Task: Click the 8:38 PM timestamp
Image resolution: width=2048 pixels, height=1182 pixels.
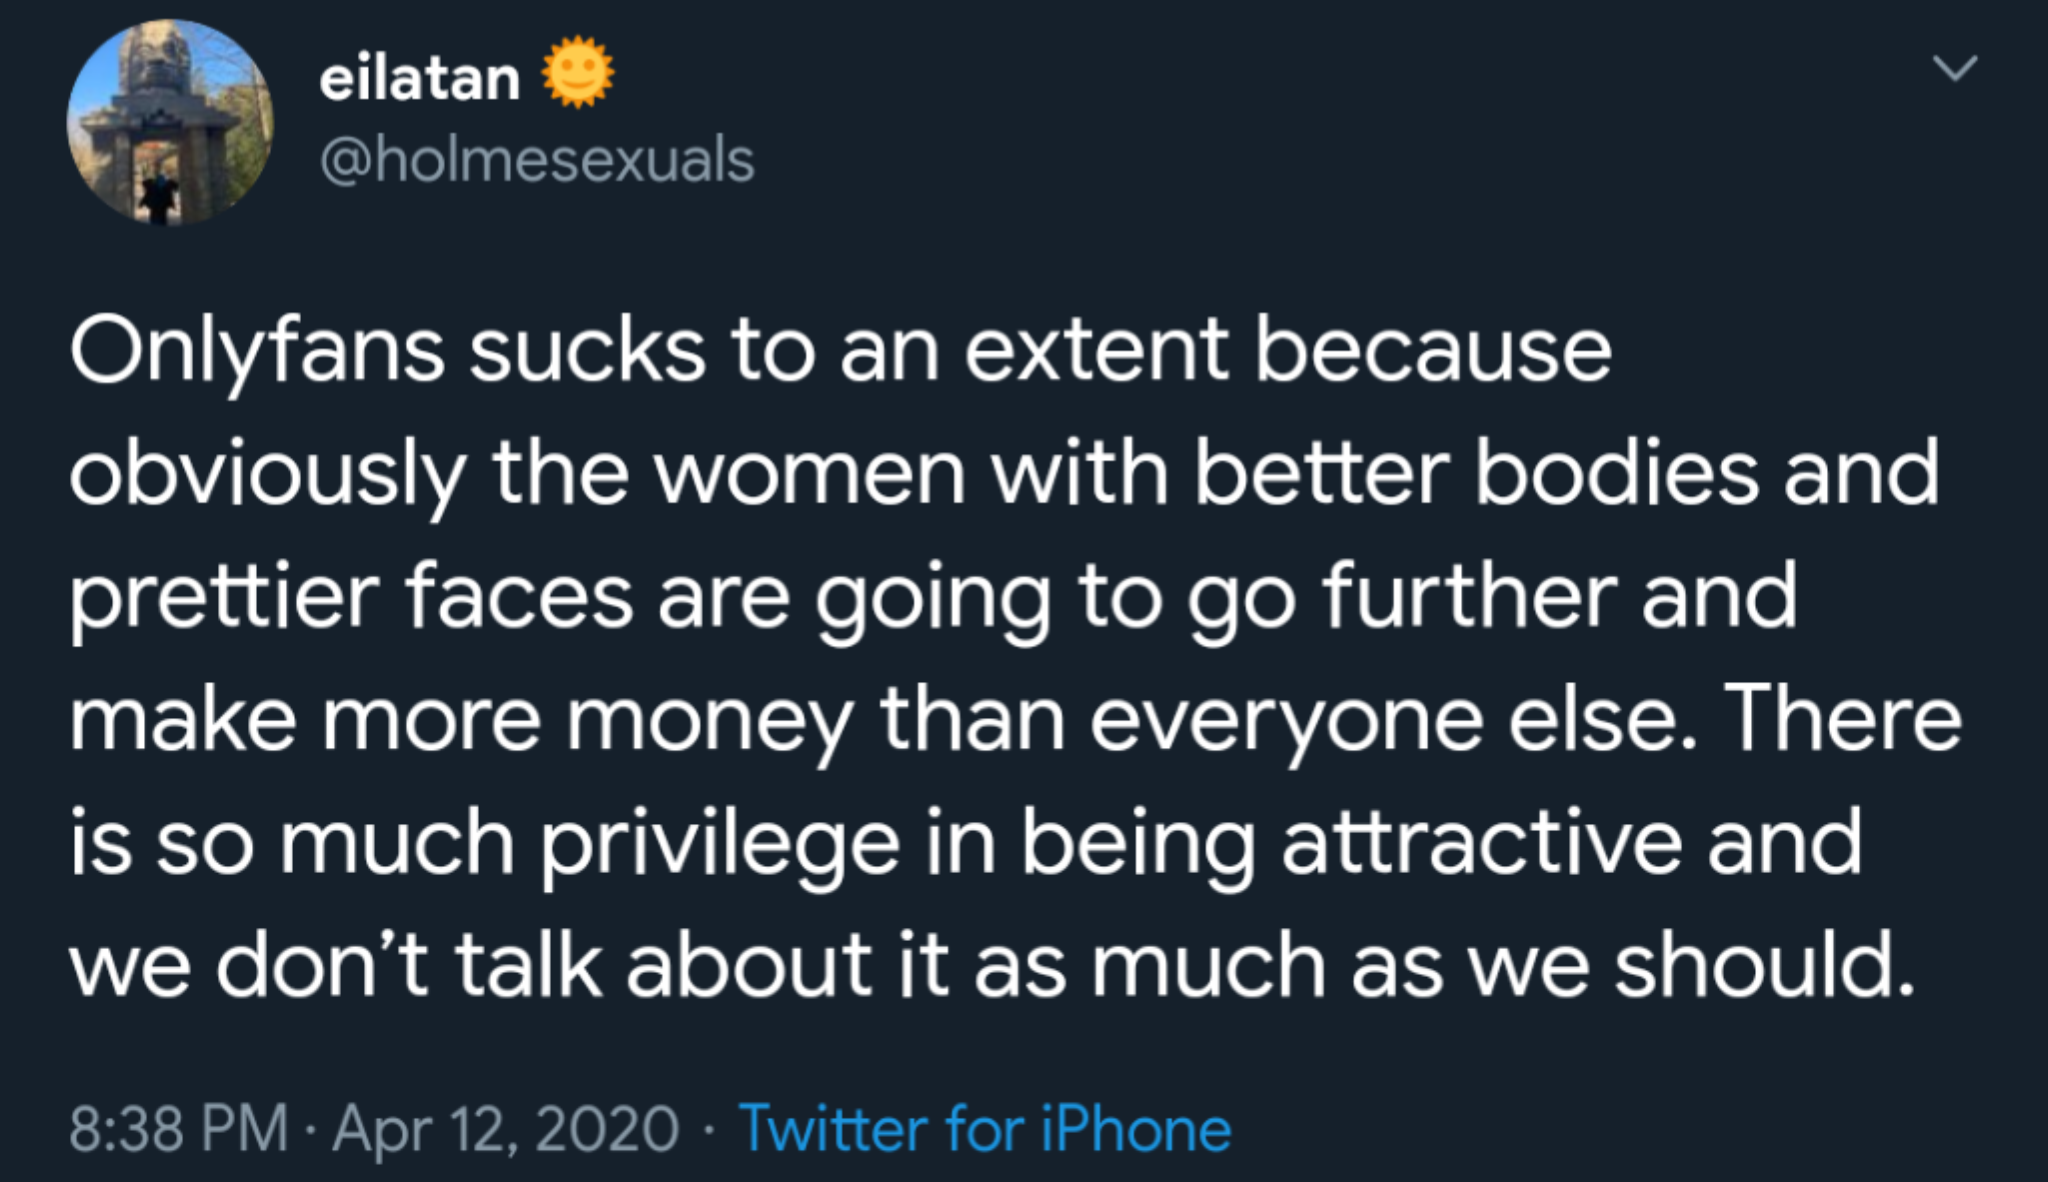Action: coord(179,1128)
